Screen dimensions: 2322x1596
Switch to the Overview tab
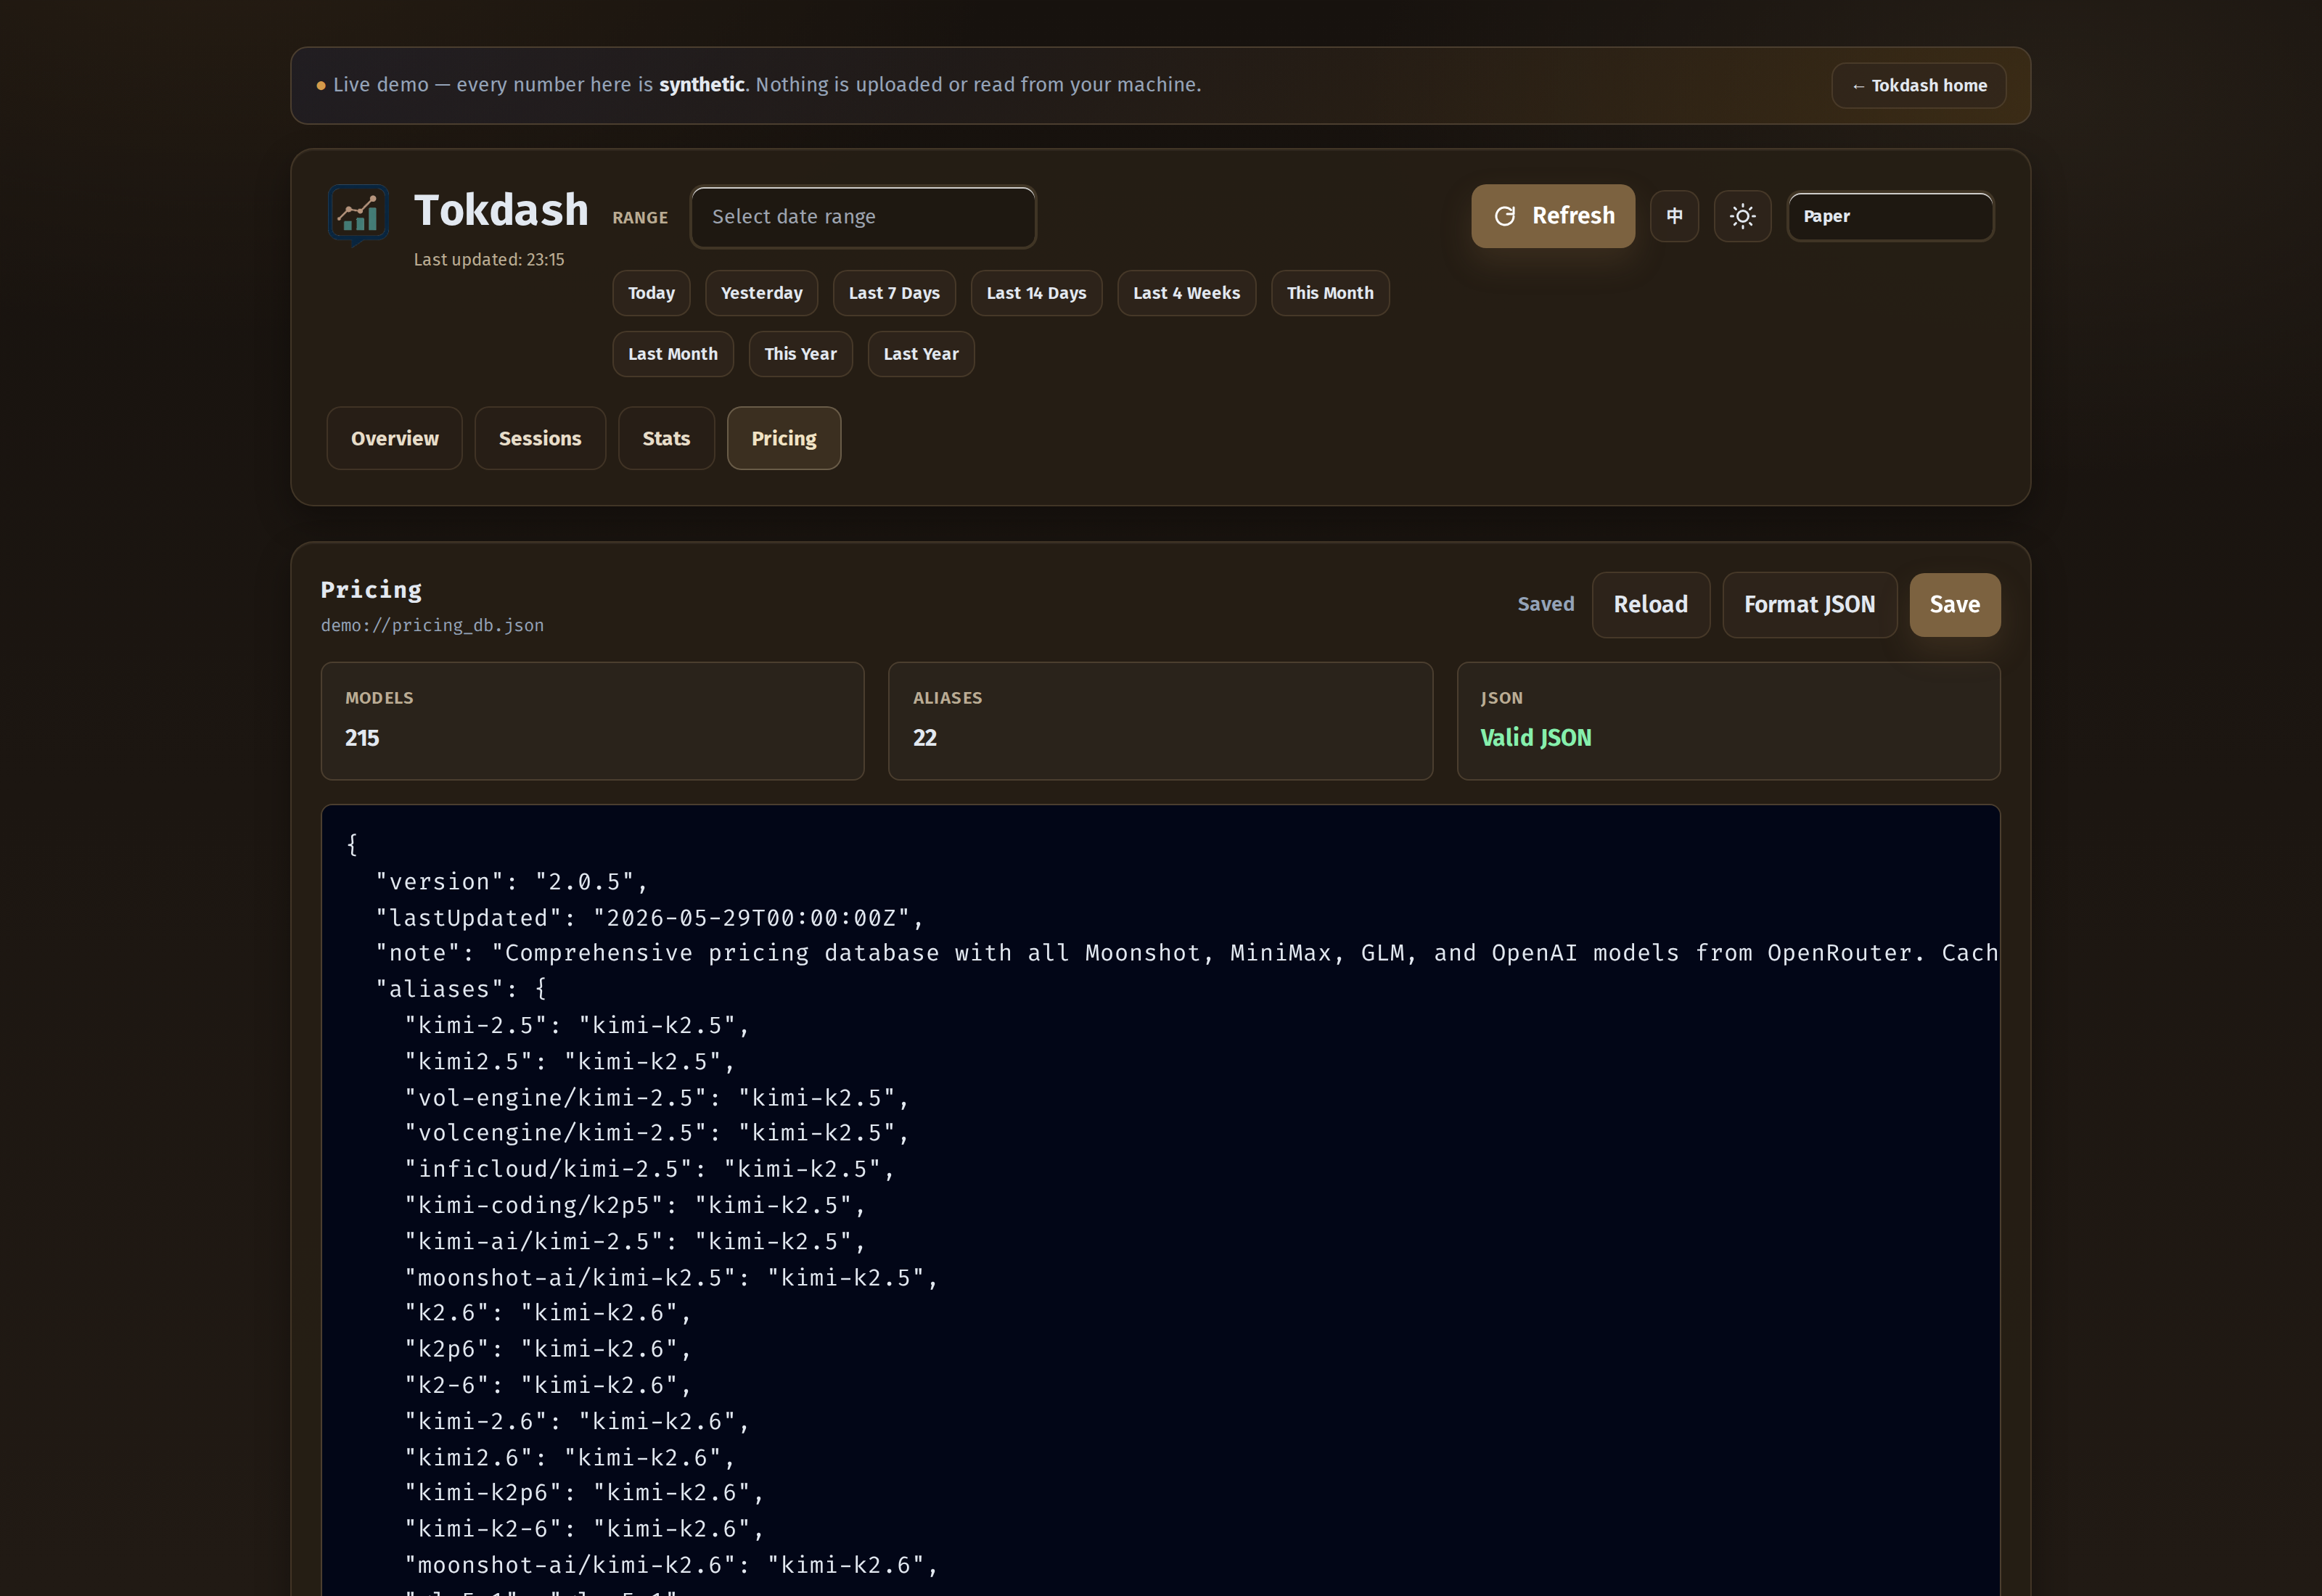click(x=394, y=438)
